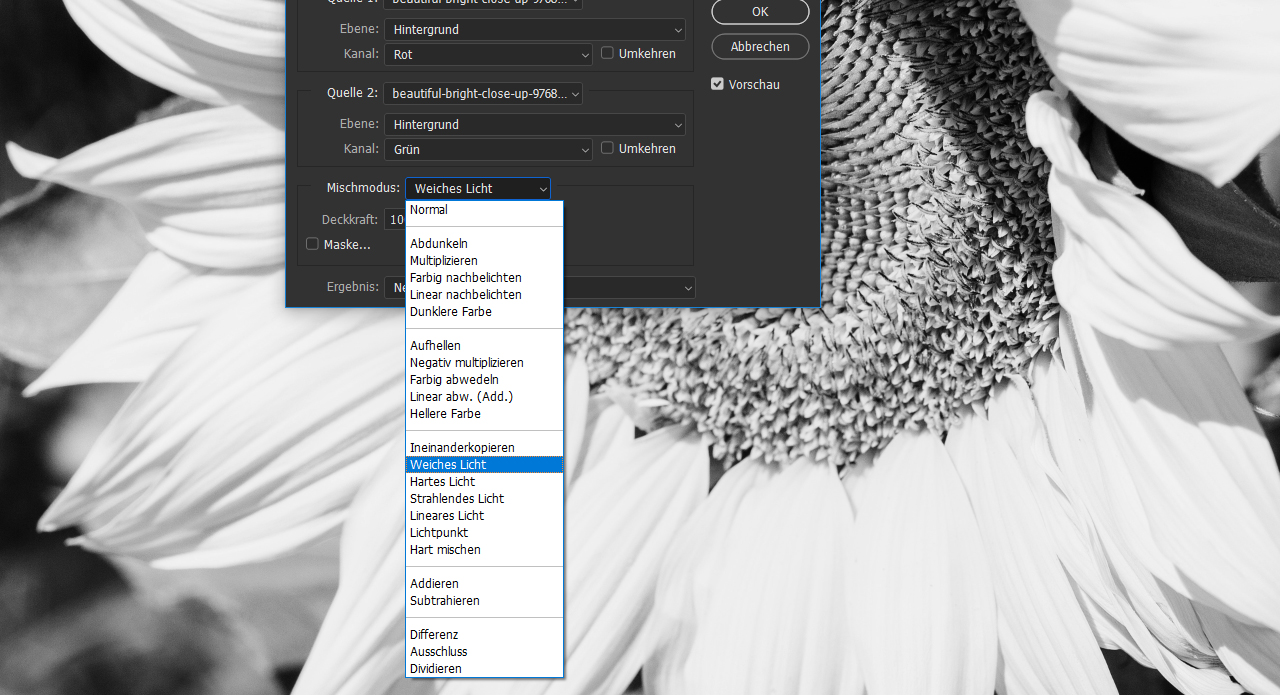The width and height of the screenshot is (1280, 695).
Task: Click the Abbrechen button
Action: click(x=760, y=46)
